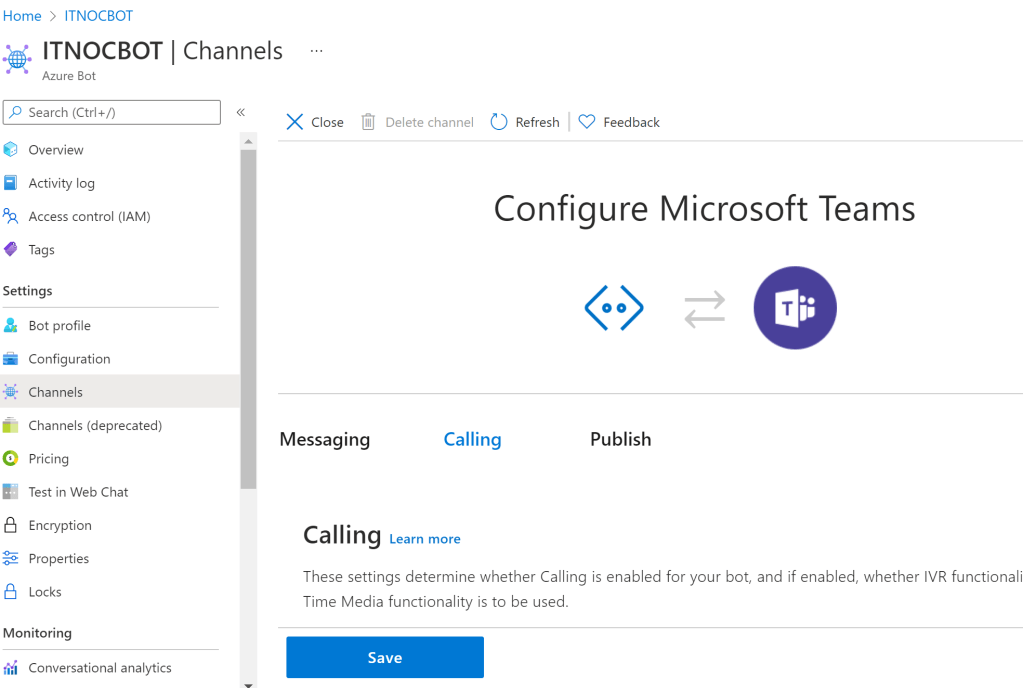Open Activity log from sidebar icon

11,183
